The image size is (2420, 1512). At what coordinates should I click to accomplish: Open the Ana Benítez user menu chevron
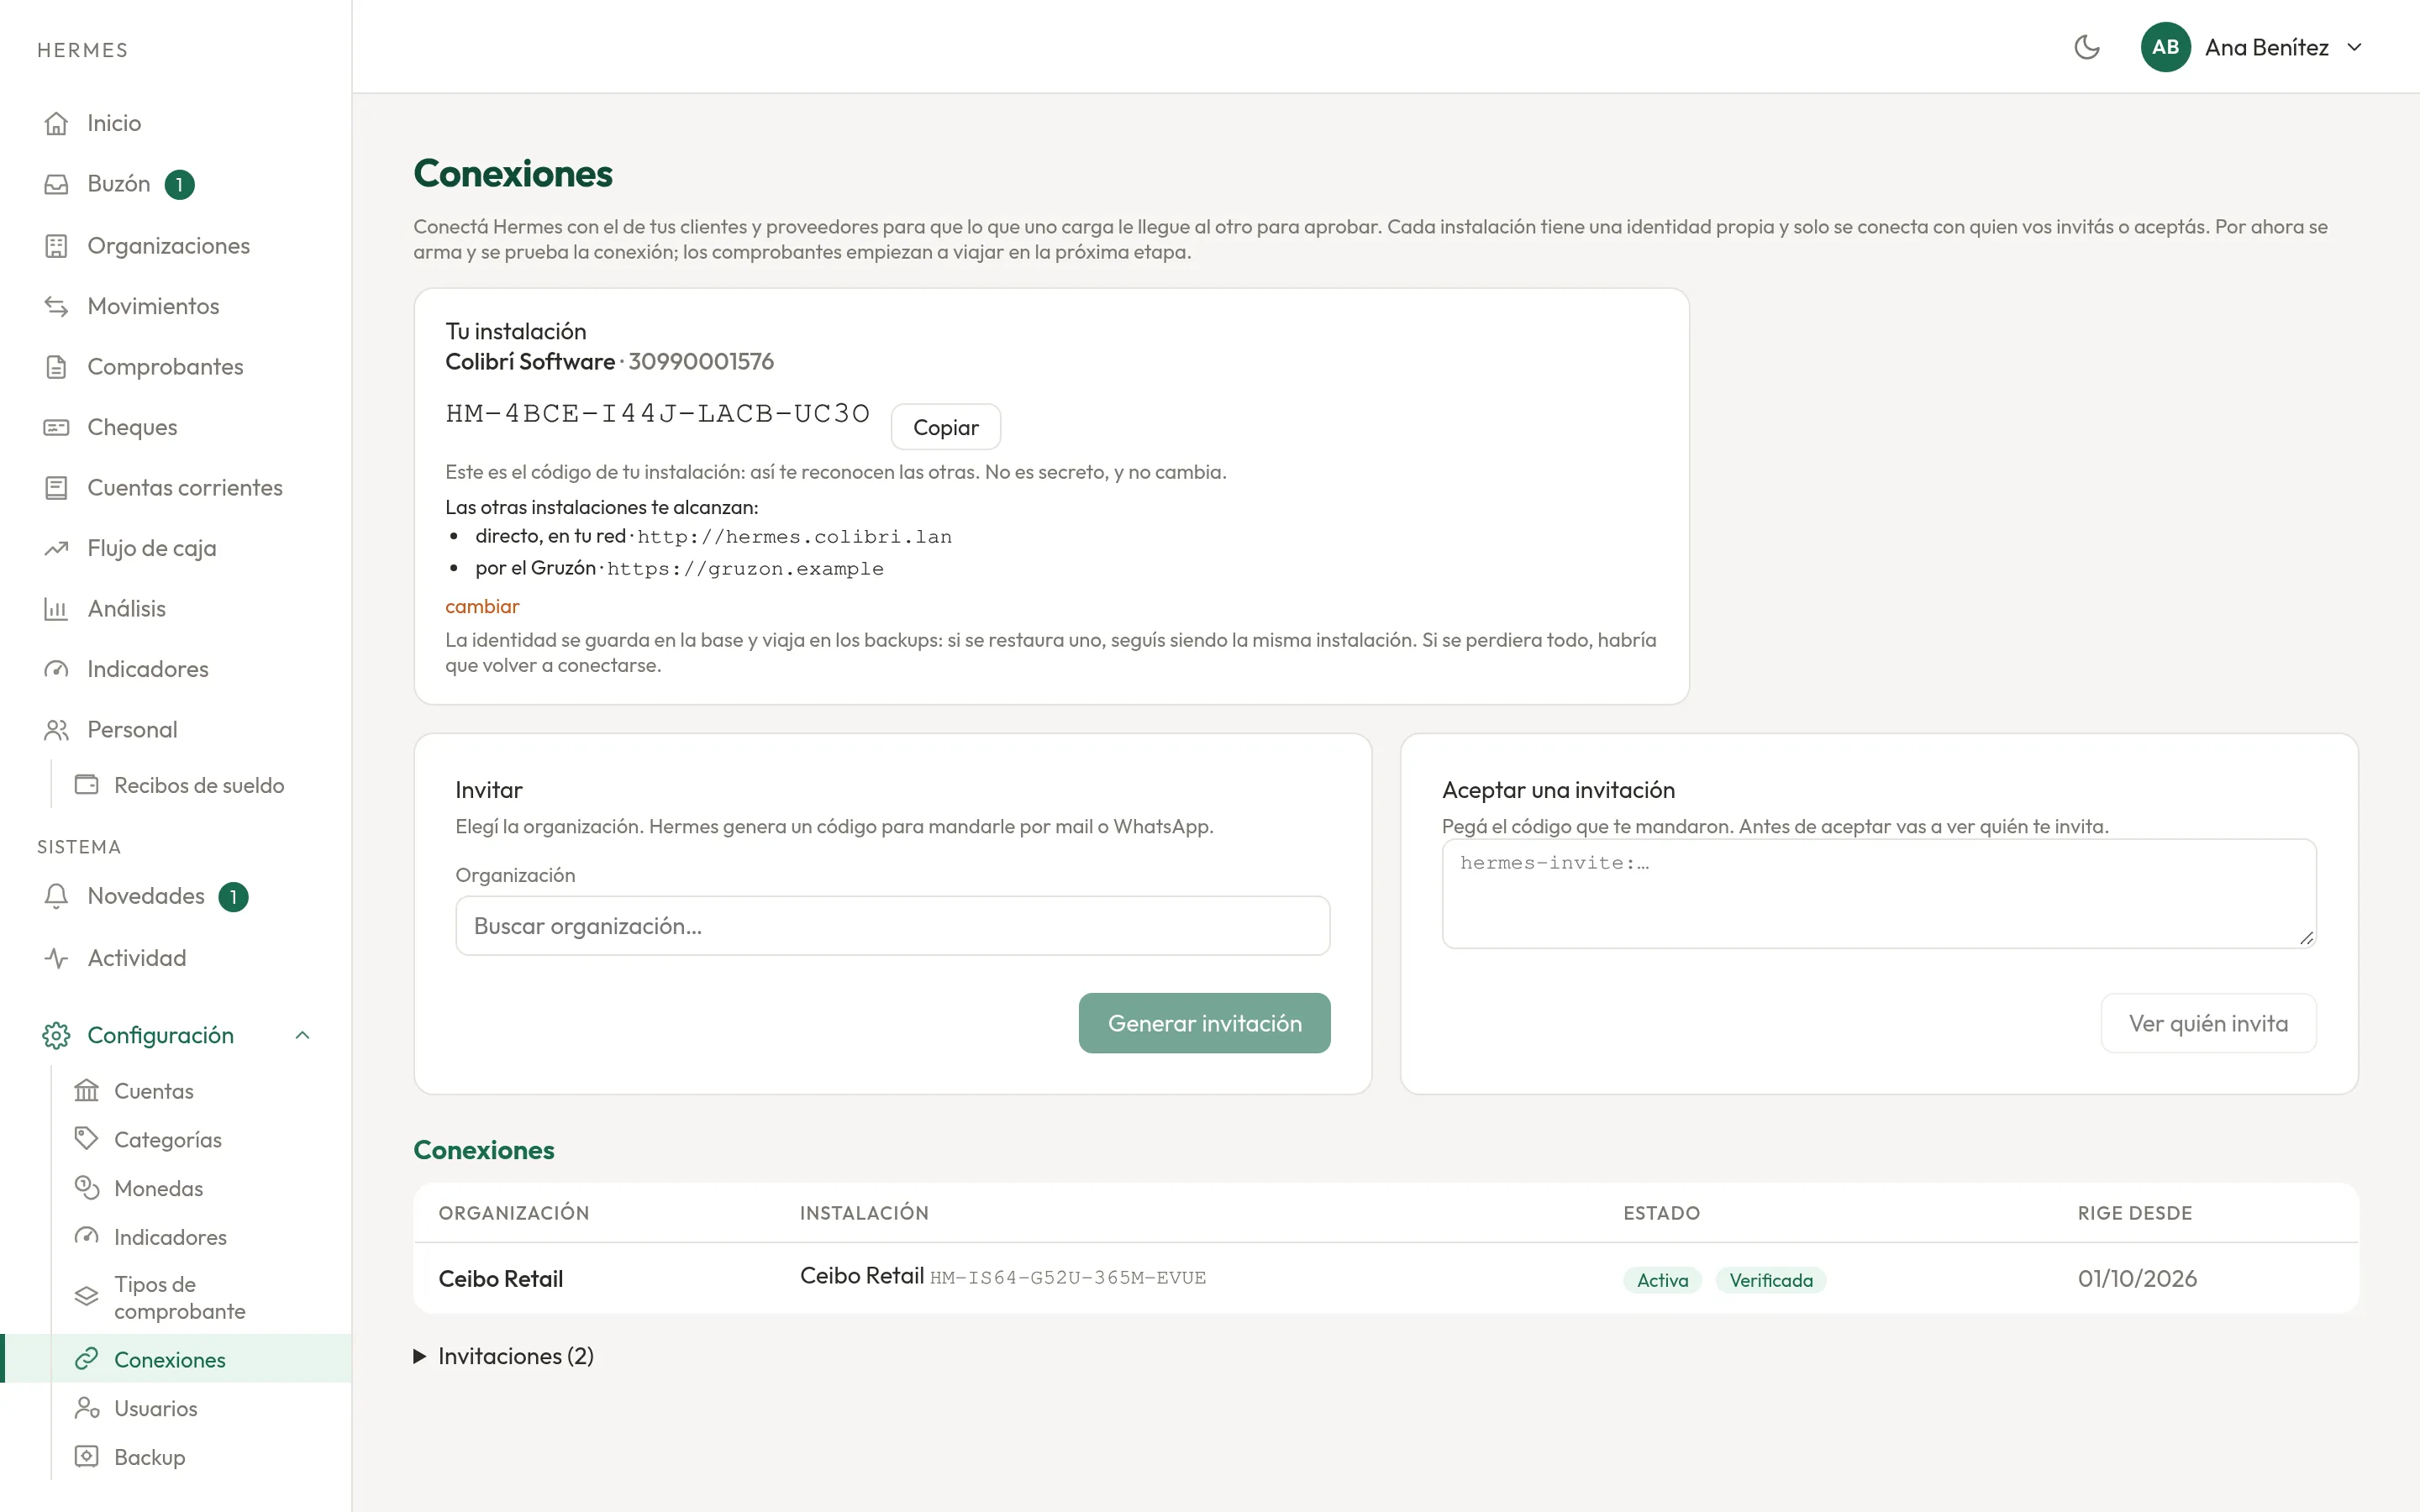2354,47
